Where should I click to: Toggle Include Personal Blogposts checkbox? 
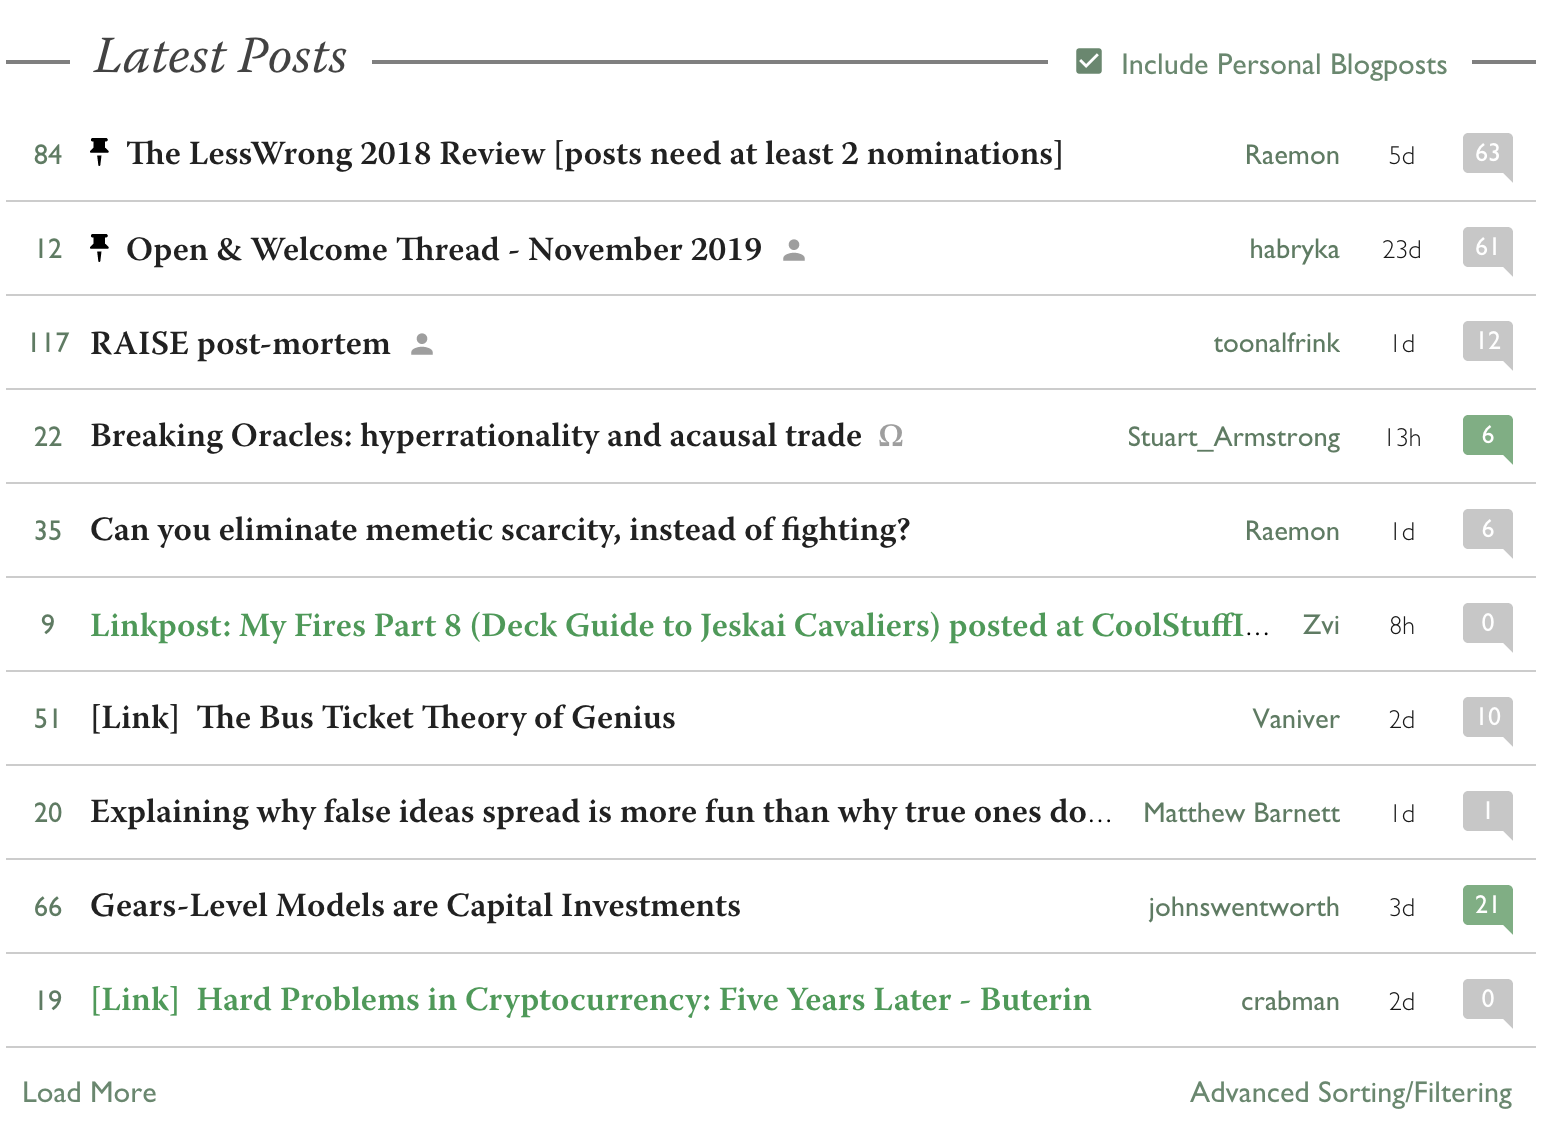point(1089,62)
